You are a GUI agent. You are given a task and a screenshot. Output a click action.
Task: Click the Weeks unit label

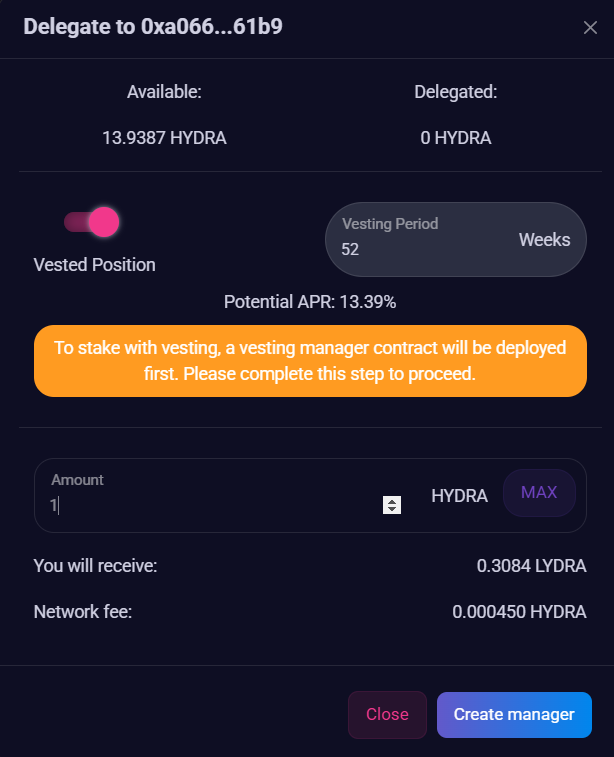point(544,240)
